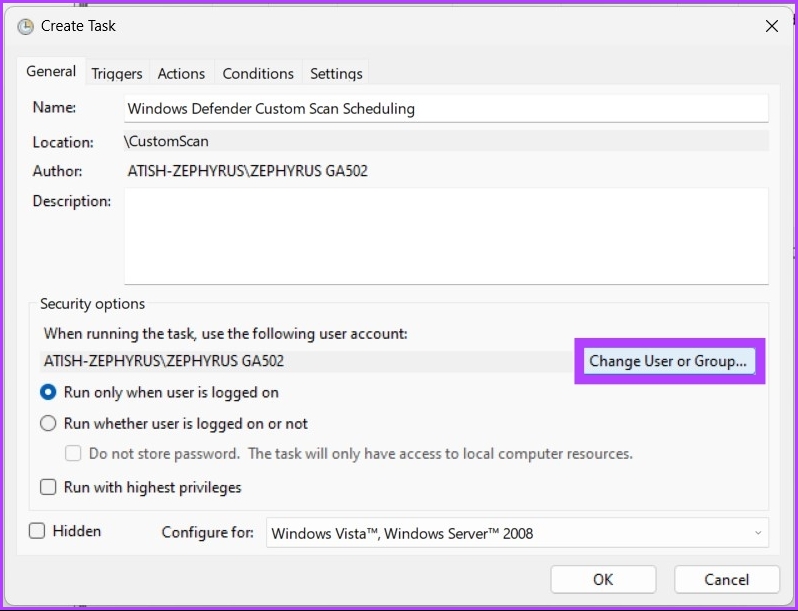798x611 pixels.
Task: Confirm the task with OK
Action: coord(603,579)
